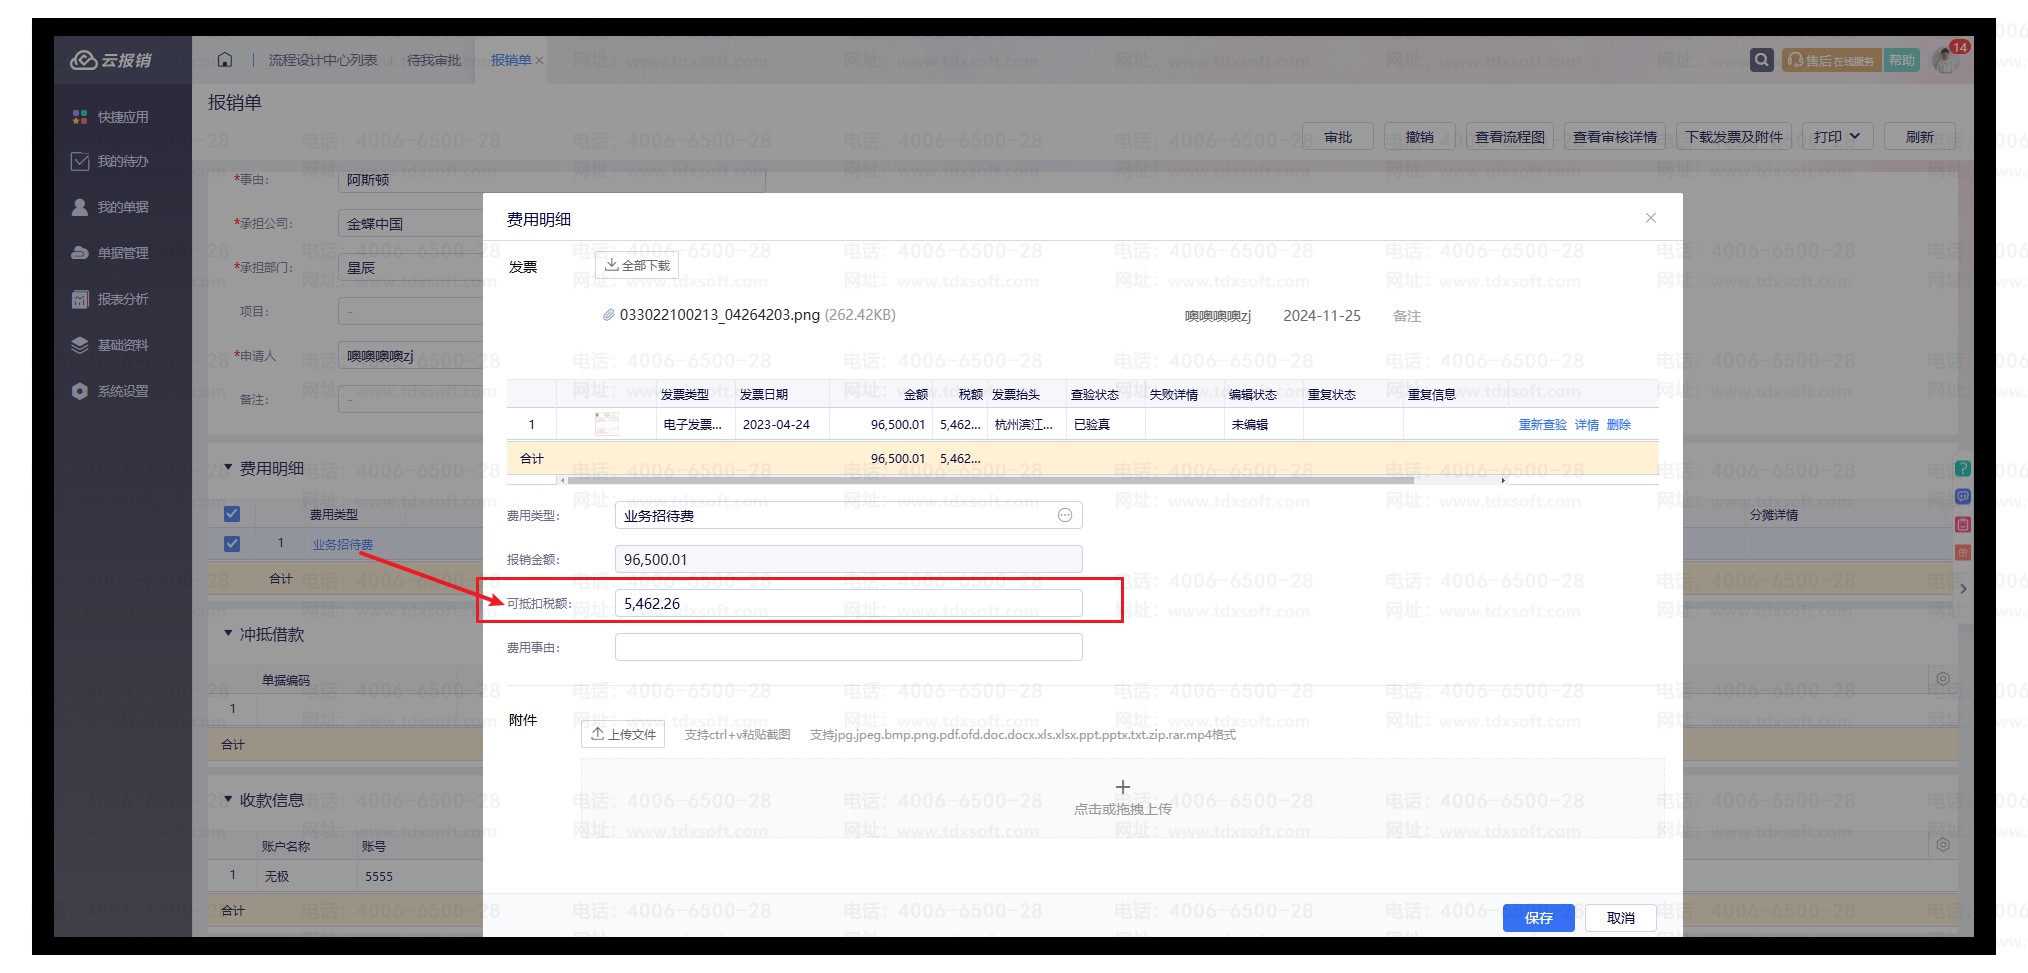Toggle the checkbox for 业务招待费 row
Screen dimensions: 2028x973
point(232,544)
